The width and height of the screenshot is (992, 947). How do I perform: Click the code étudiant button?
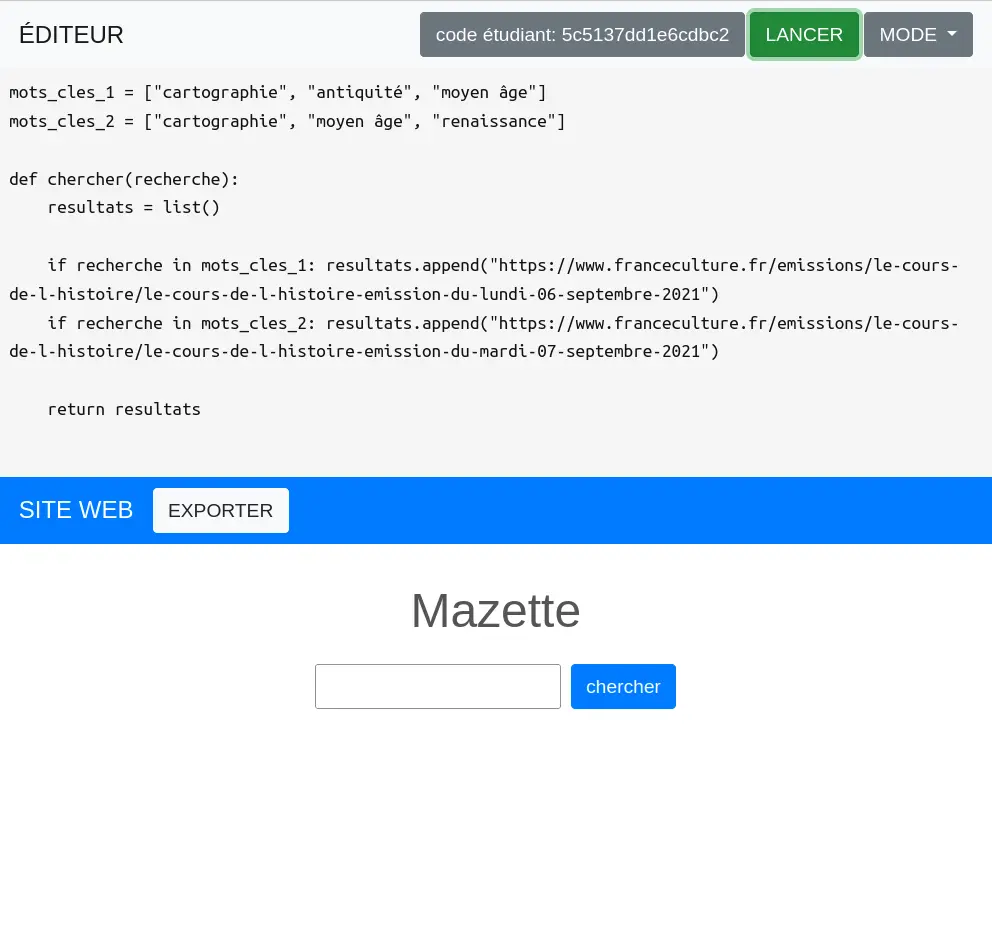582,35
